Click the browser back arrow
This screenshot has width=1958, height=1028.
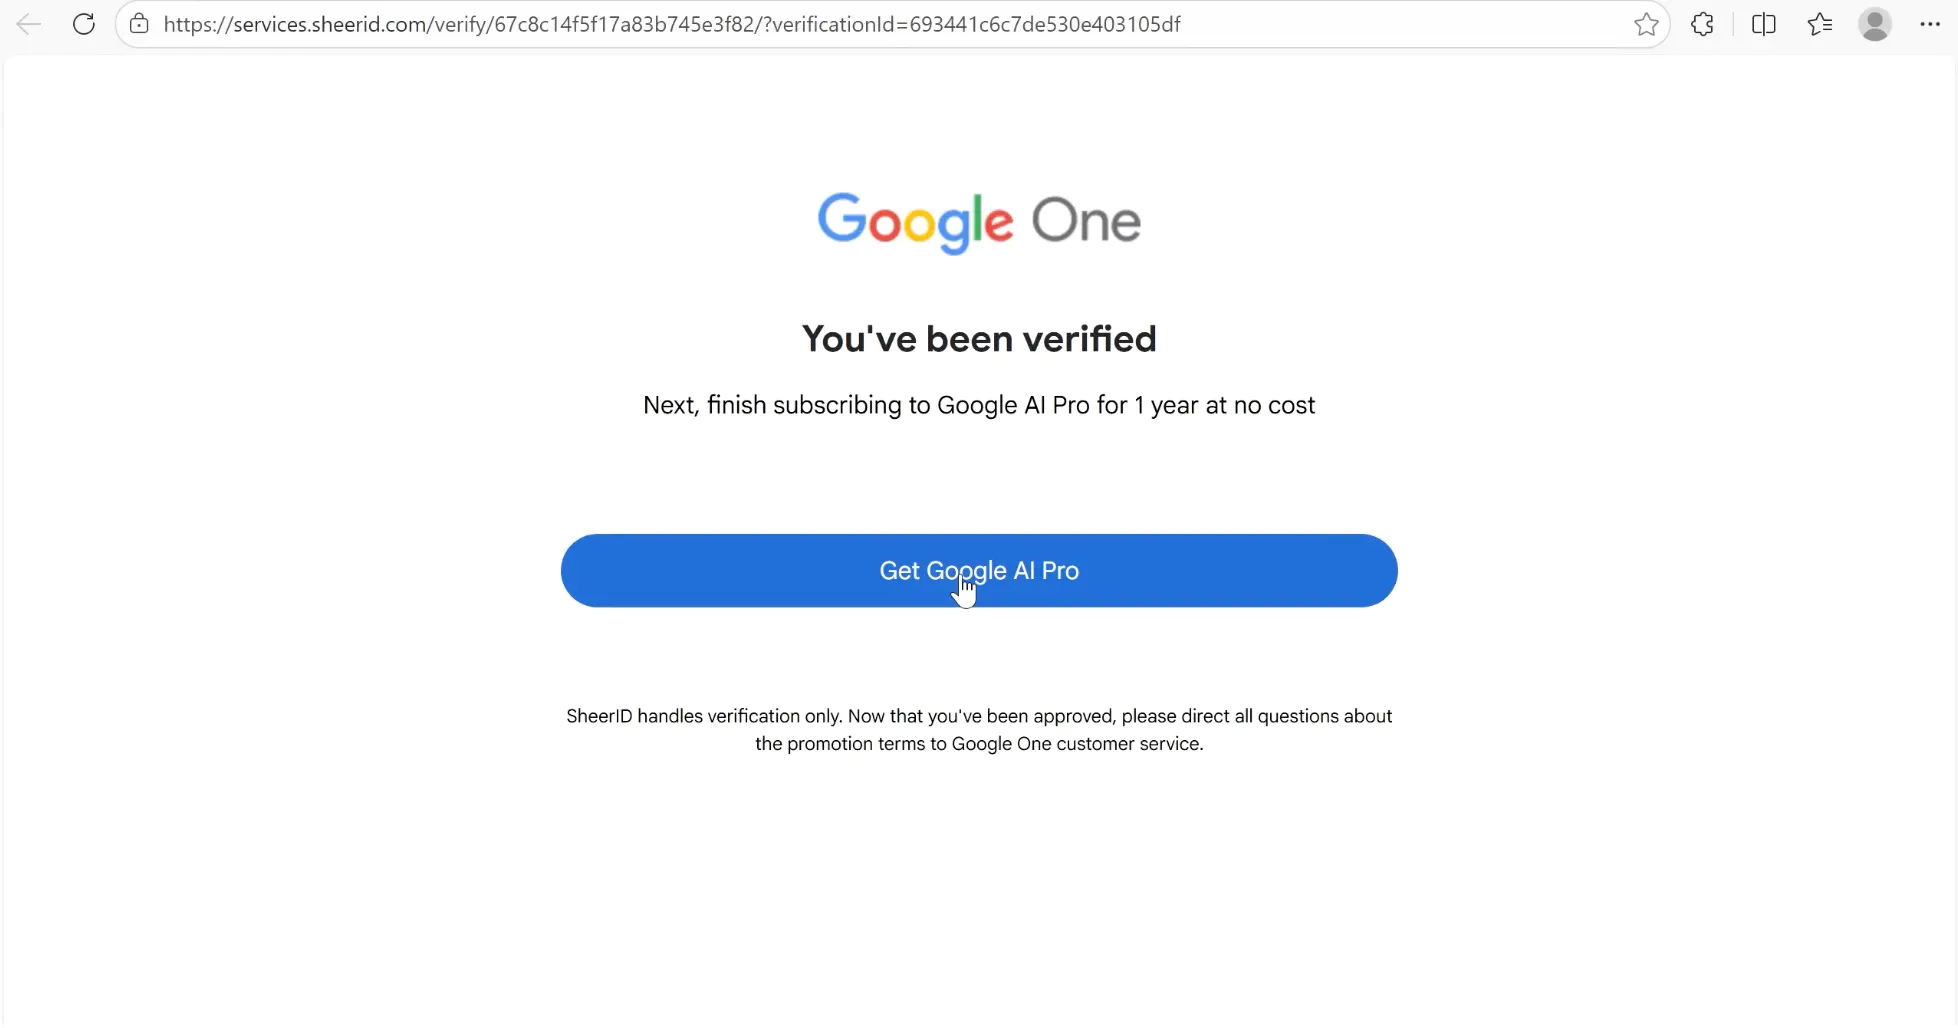pyautogui.click(x=28, y=24)
